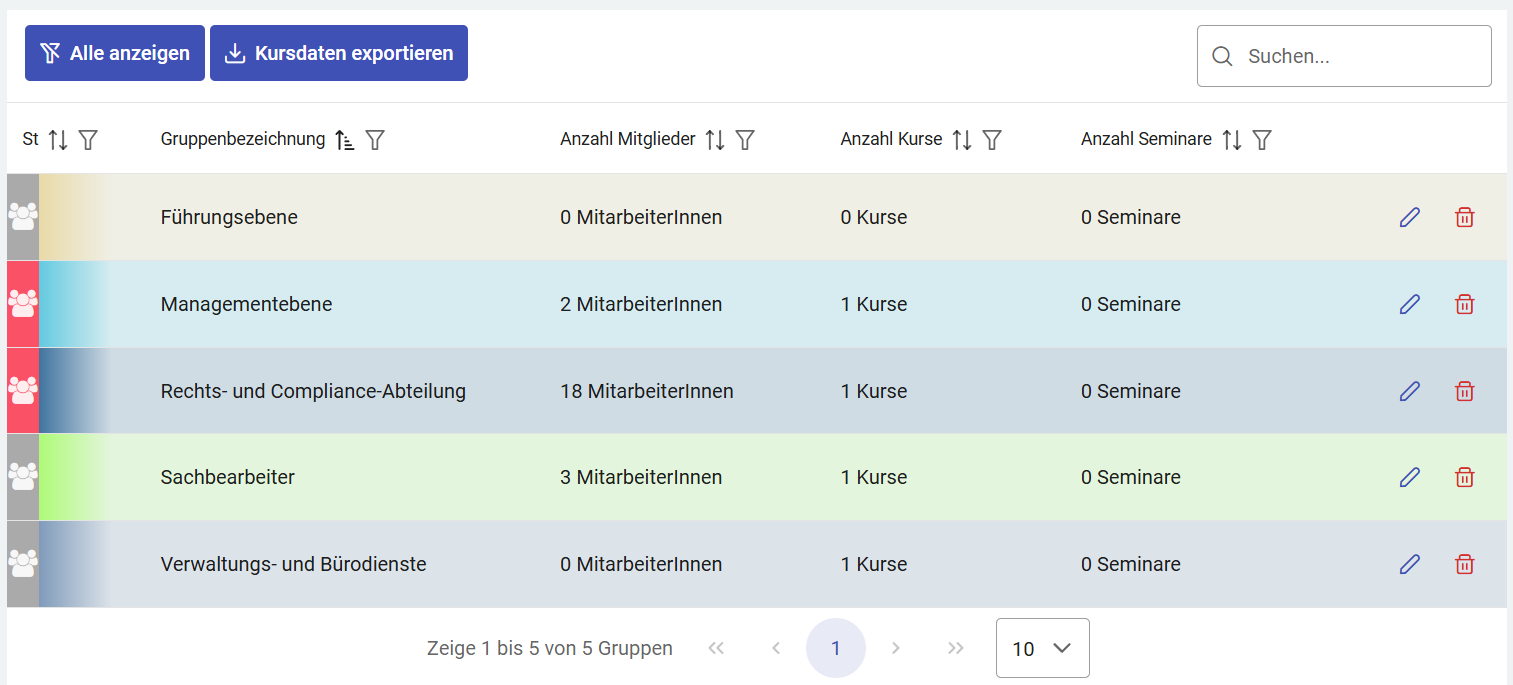Click the red status icon of Managementebene

[x=22, y=304]
